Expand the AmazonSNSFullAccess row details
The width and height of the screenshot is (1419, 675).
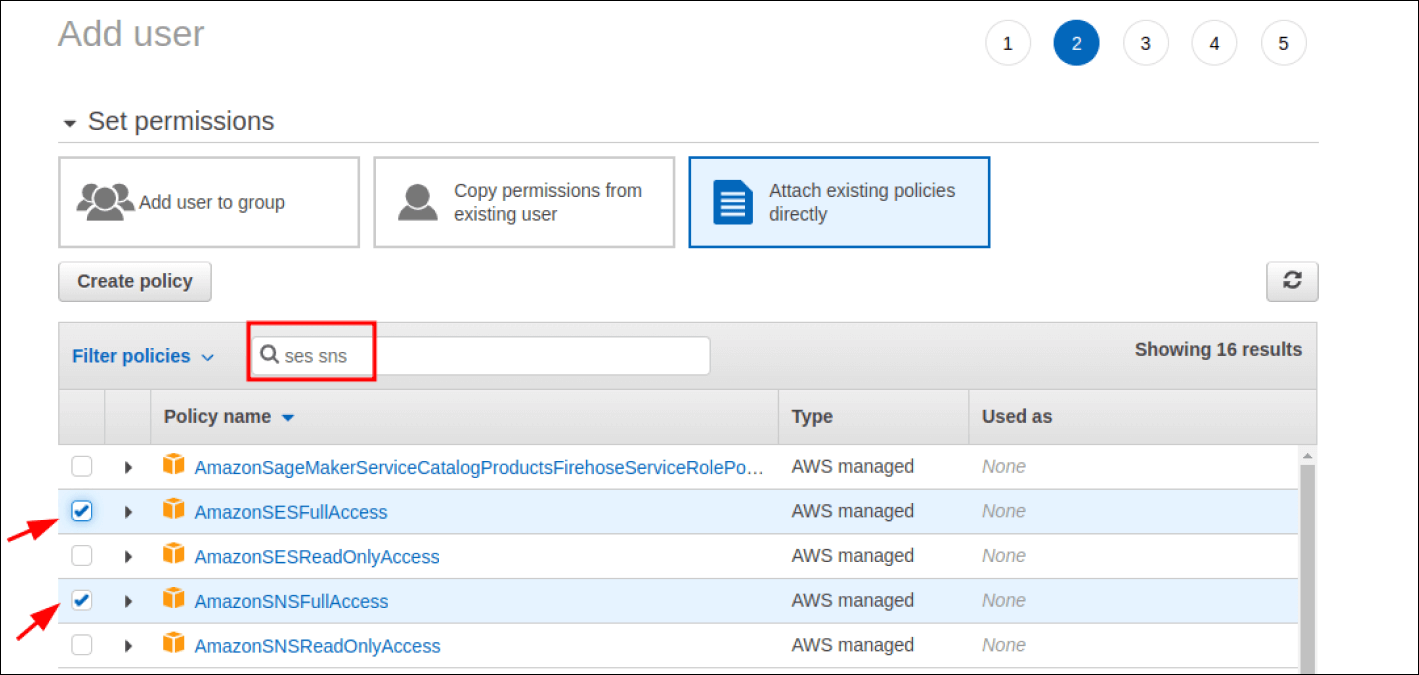[x=128, y=601]
